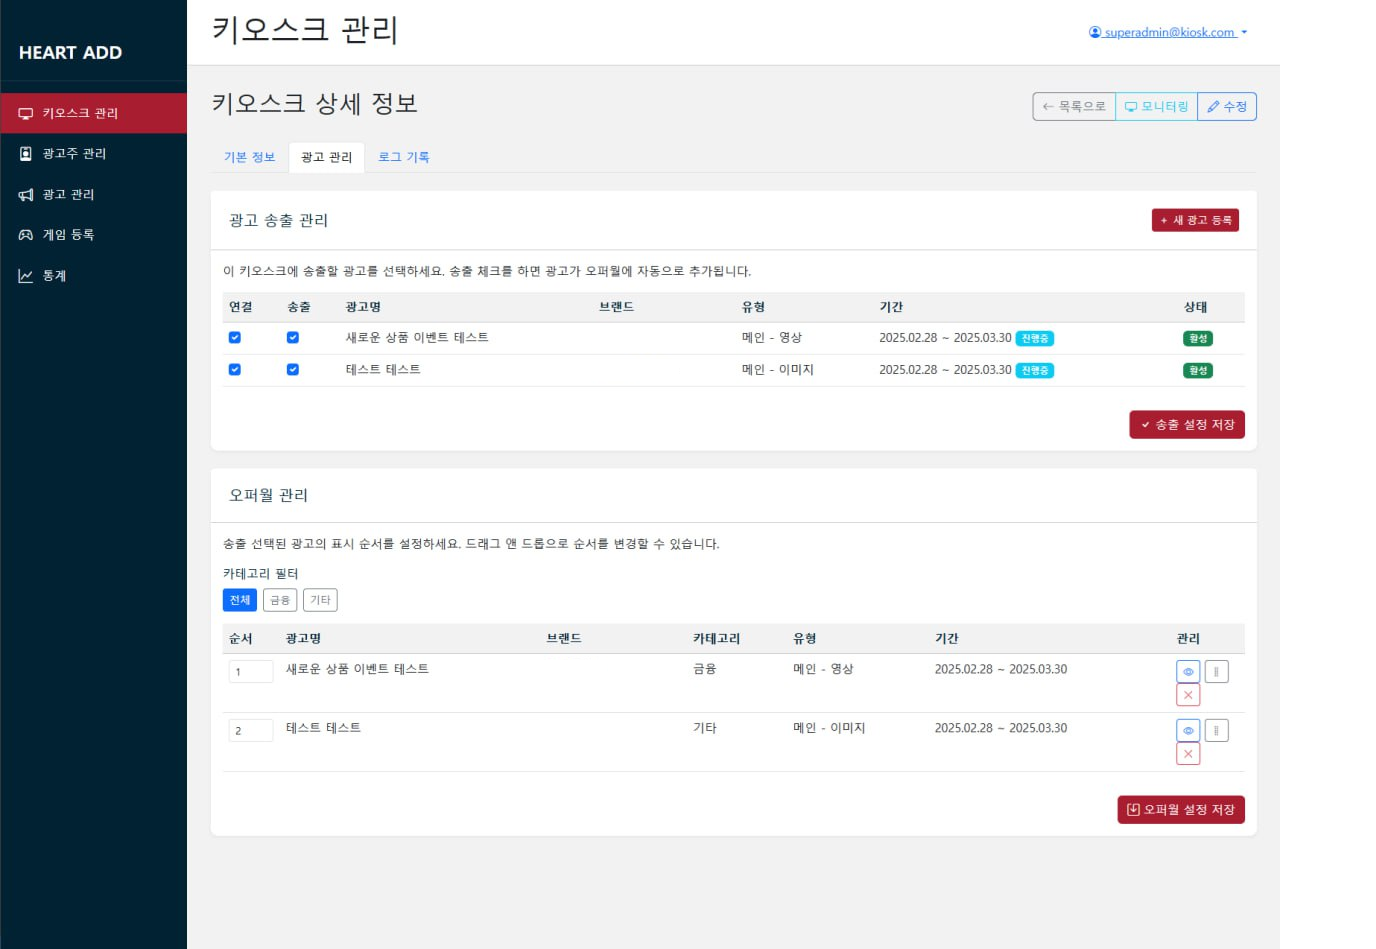Filter by 금융 category
This screenshot has height=949, width=1376.
point(280,600)
